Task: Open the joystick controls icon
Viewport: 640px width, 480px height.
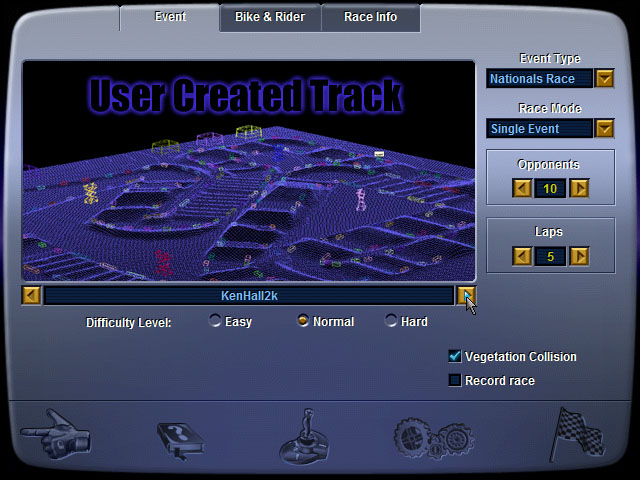Action: pyautogui.click(x=304, y=437)
